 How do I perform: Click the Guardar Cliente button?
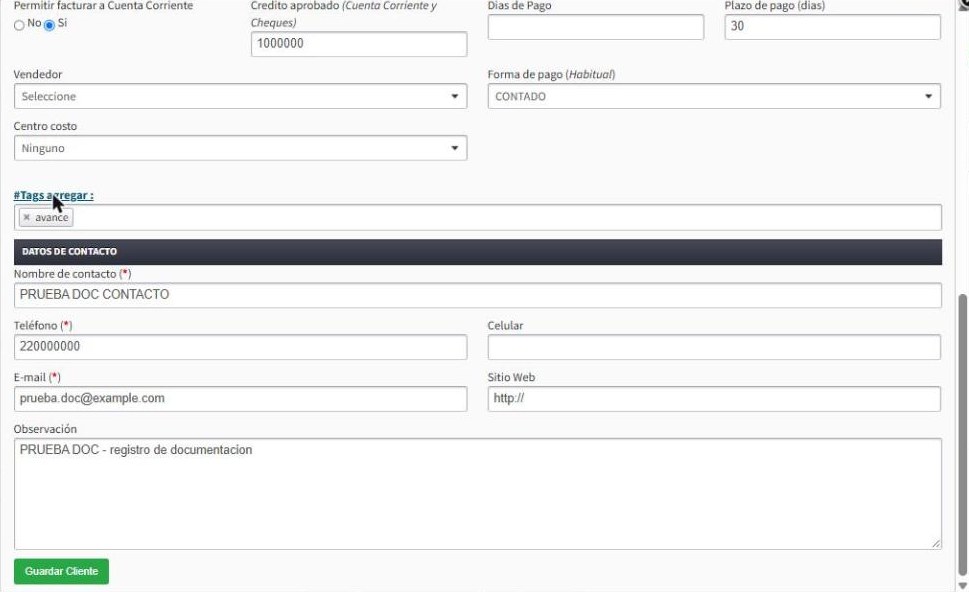coord(61,572)
